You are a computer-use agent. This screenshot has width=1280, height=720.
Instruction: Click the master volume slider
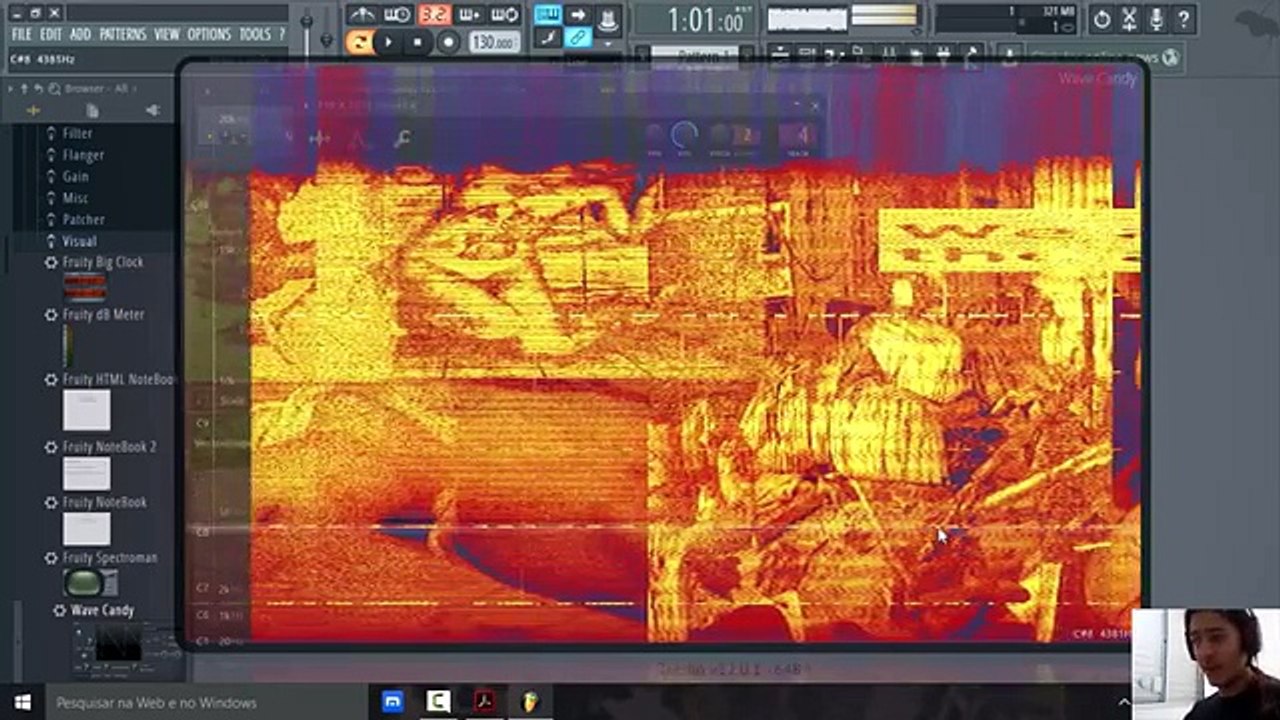306,22
